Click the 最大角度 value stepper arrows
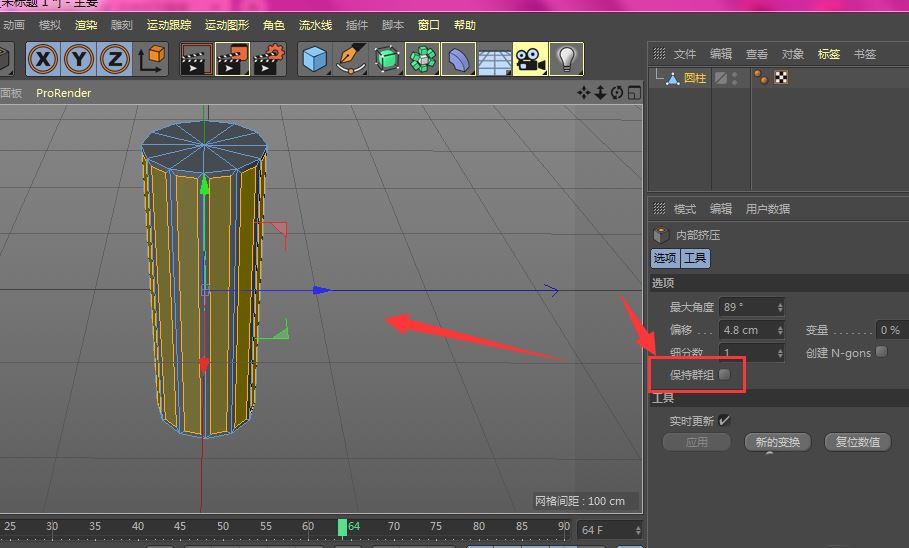 (x=780, y=307)
